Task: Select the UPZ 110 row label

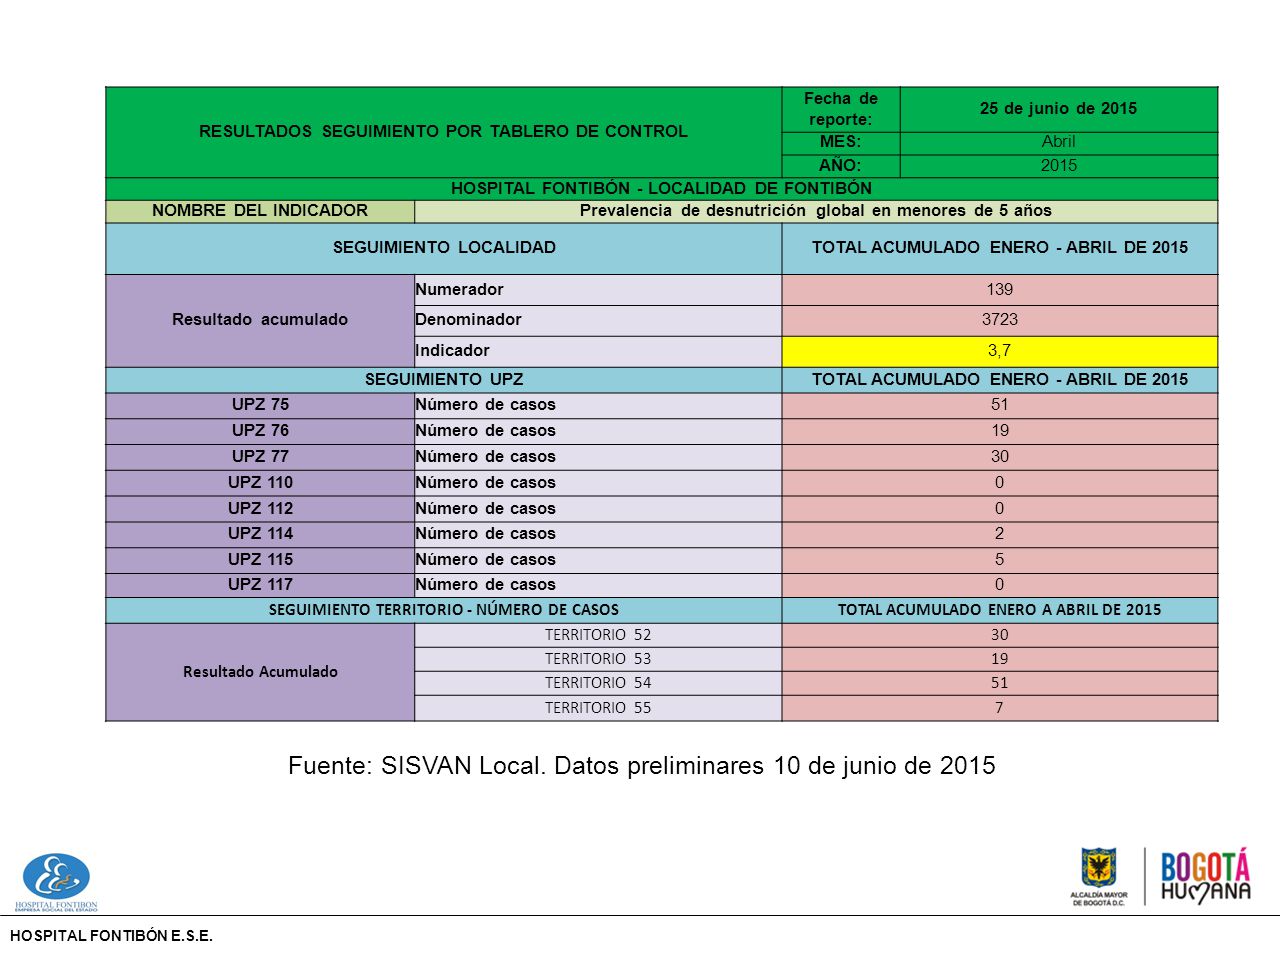Action: click(x=260, y=483)
